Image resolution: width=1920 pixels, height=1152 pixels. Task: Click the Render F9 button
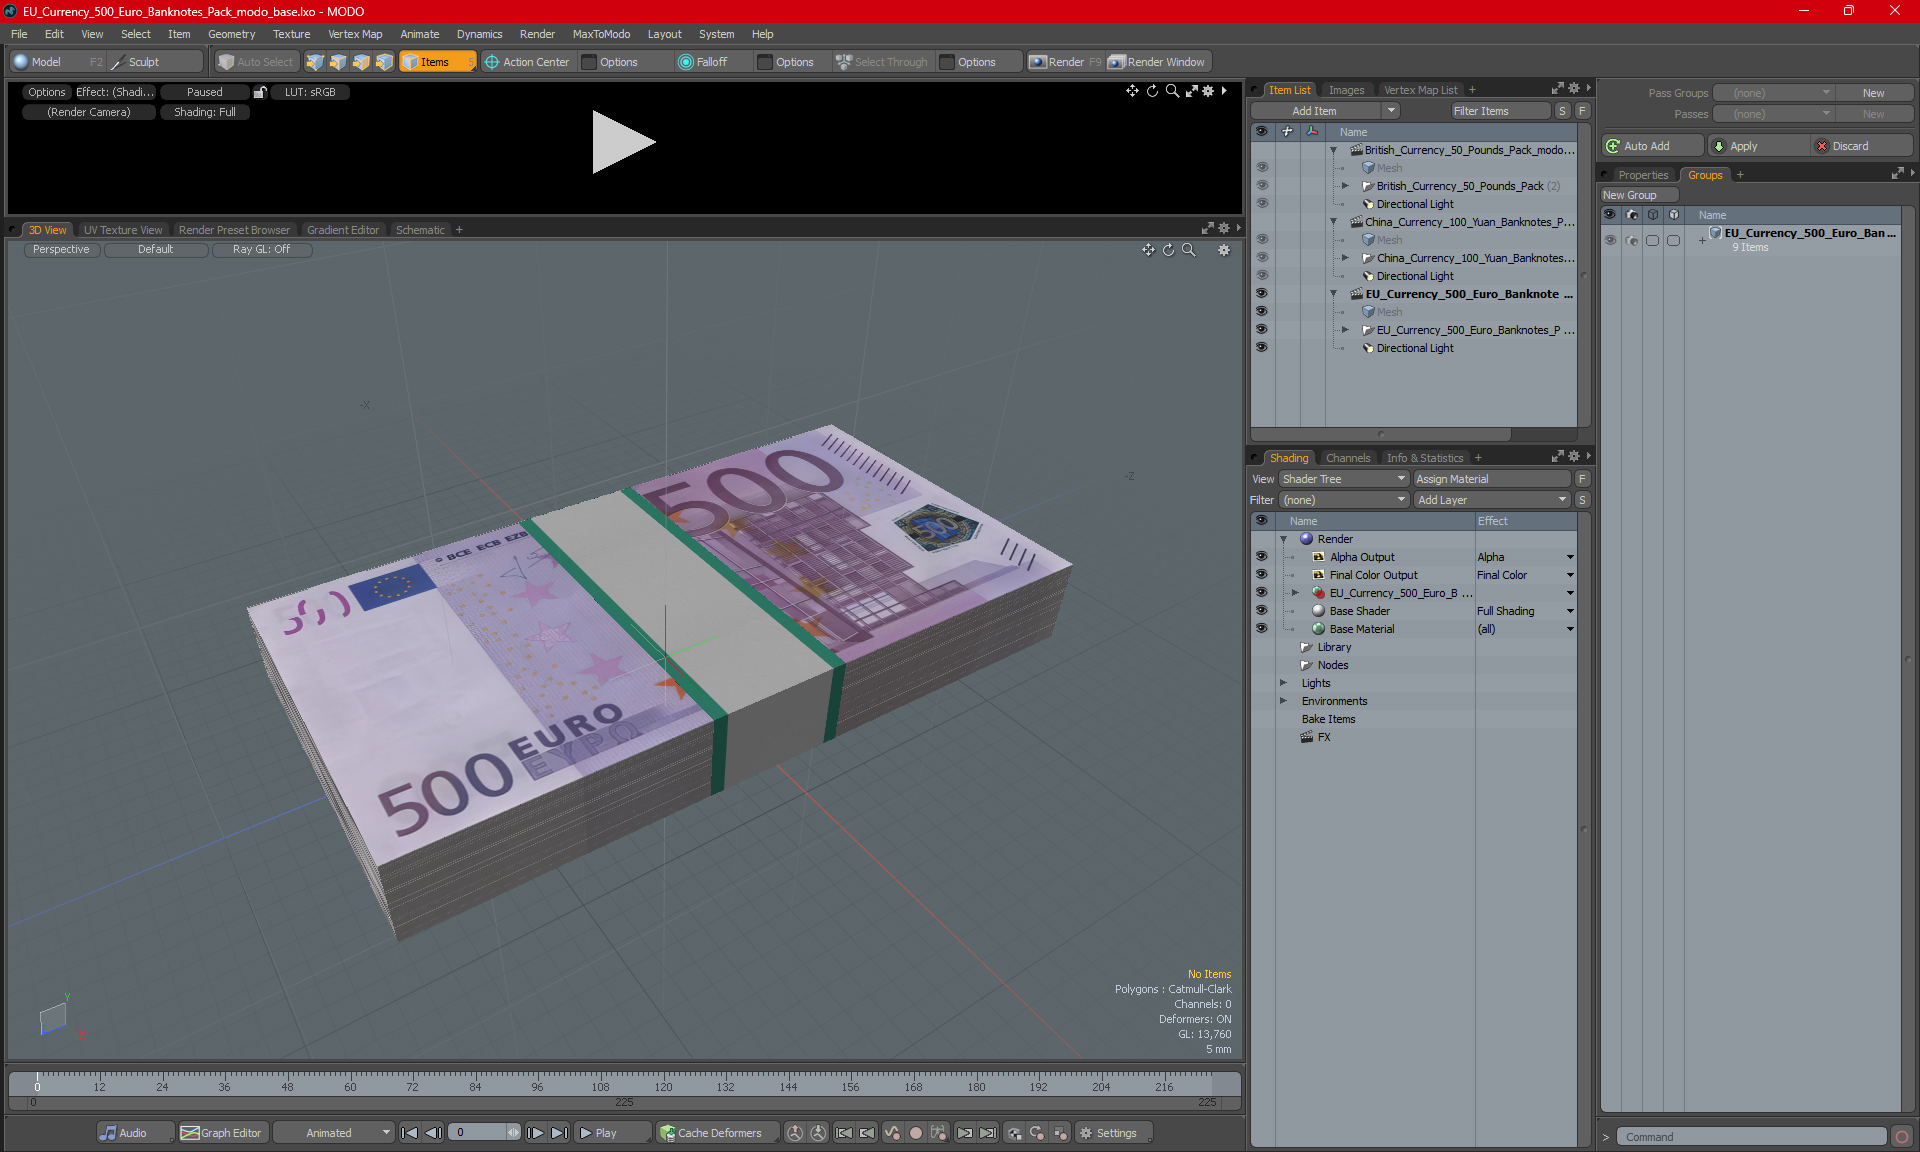click(x=1065, y=62)
